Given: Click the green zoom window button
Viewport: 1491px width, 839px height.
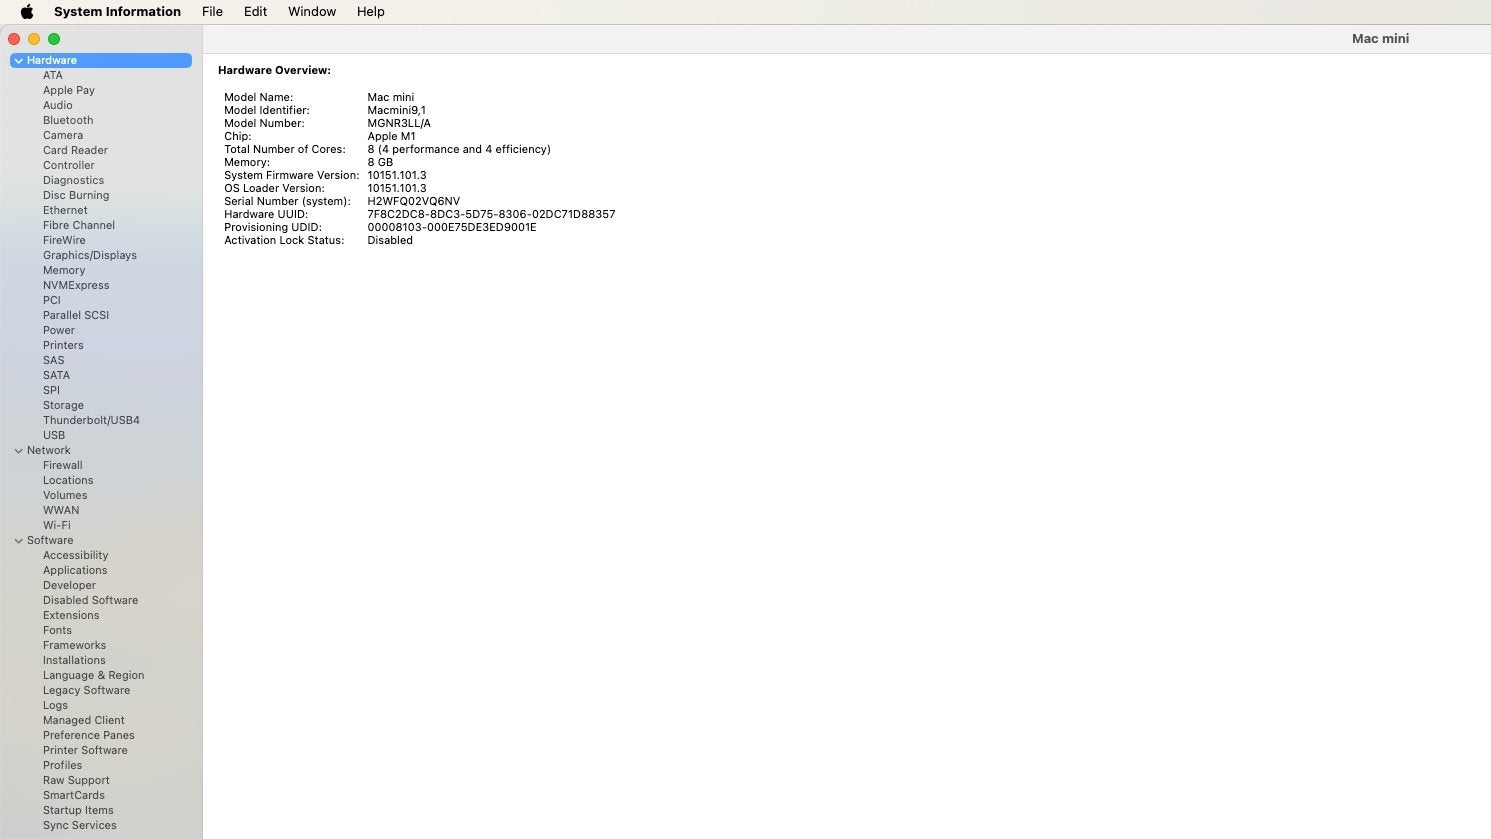Looking at the screenshot, I should pos(54,39).
